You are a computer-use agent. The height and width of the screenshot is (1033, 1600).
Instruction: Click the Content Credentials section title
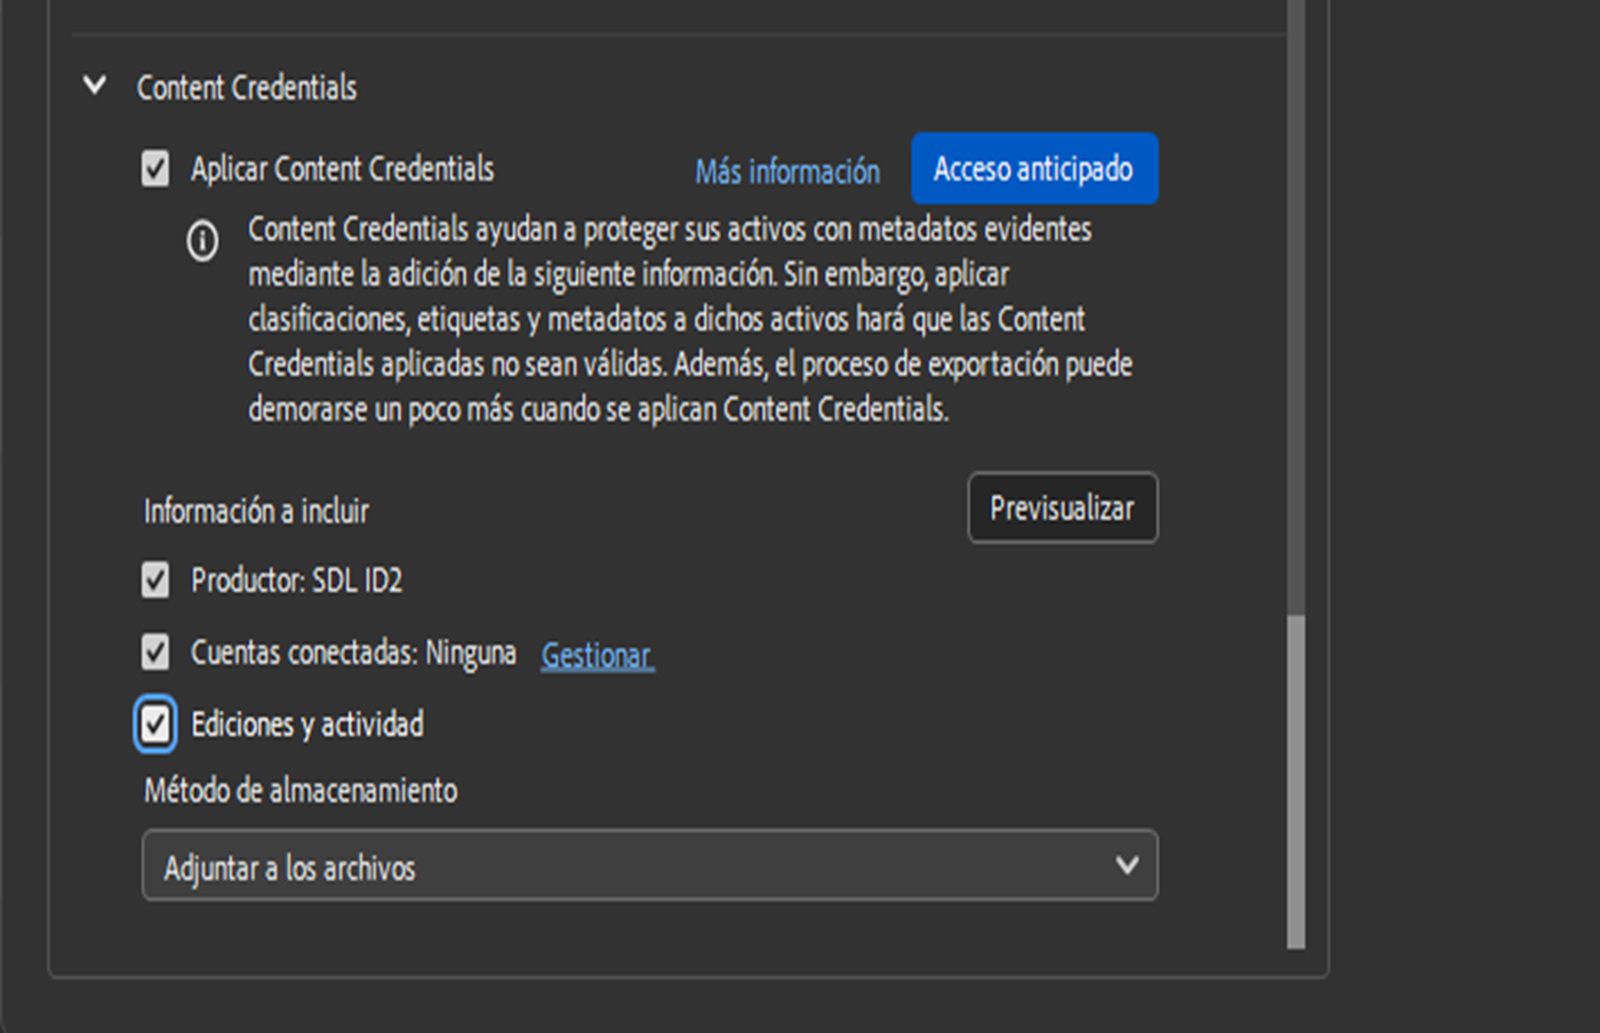point(246,87)
